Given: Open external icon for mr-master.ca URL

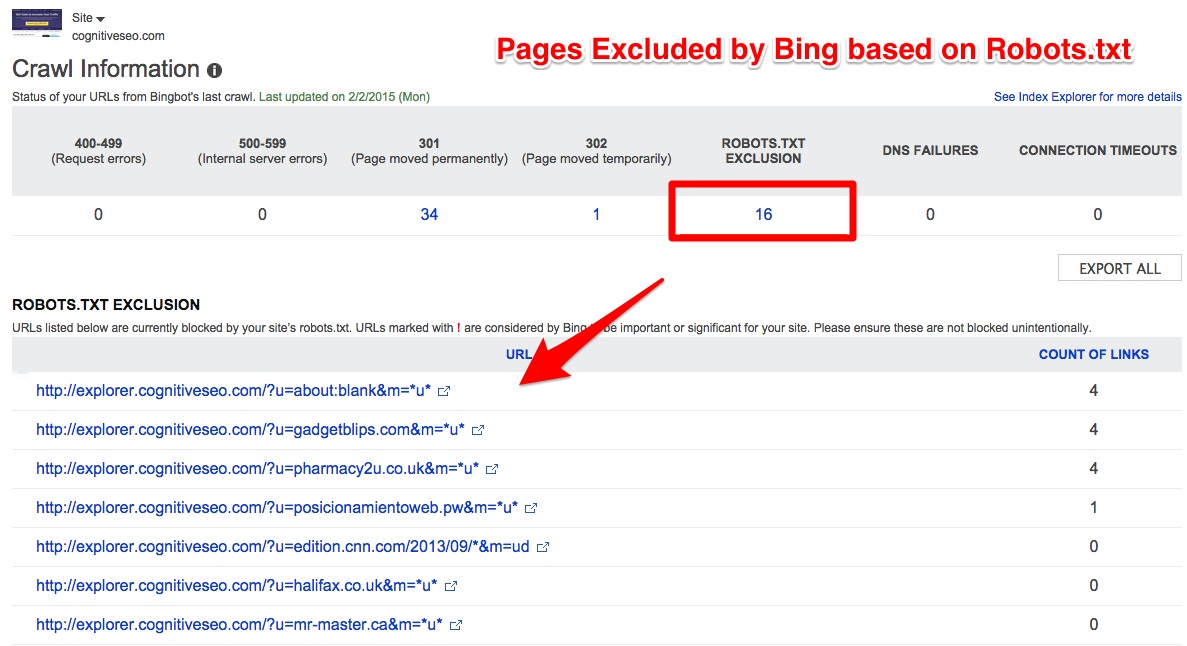Looking at the screenshot, I should coord(456,626).
